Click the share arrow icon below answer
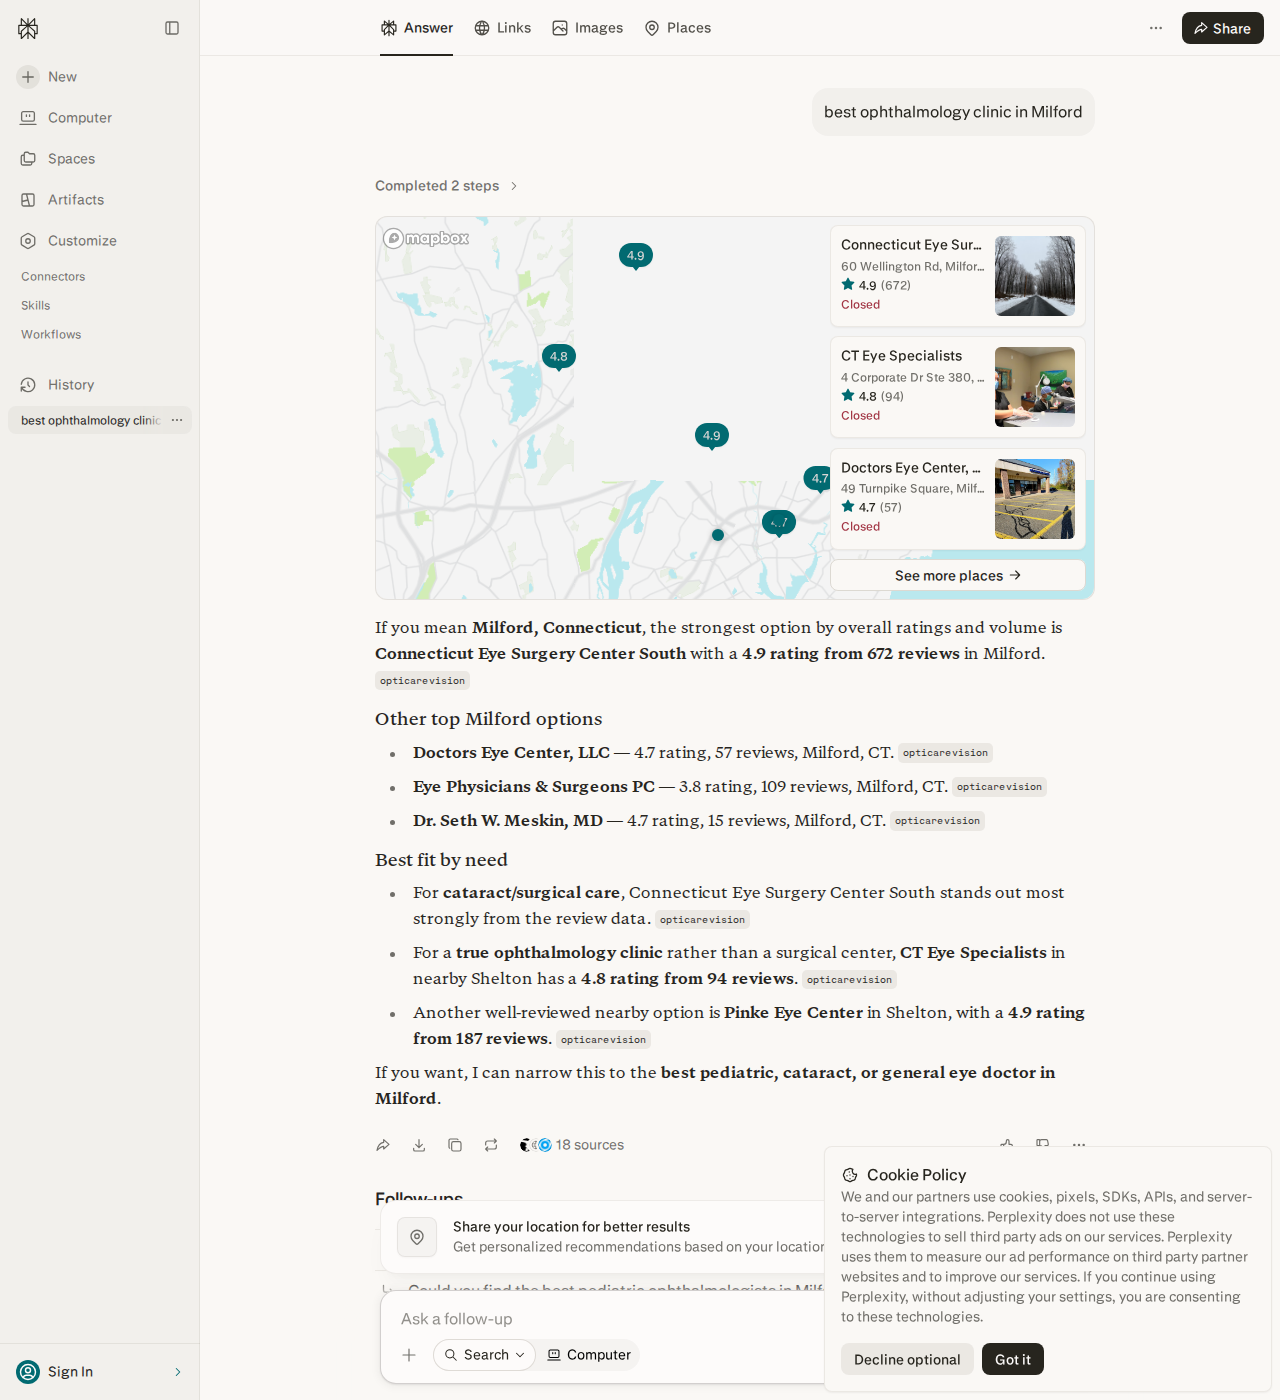 click(383, 1145)
